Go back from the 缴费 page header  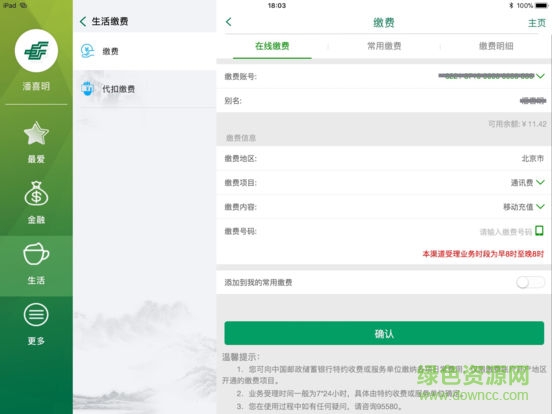coord(229,22)
